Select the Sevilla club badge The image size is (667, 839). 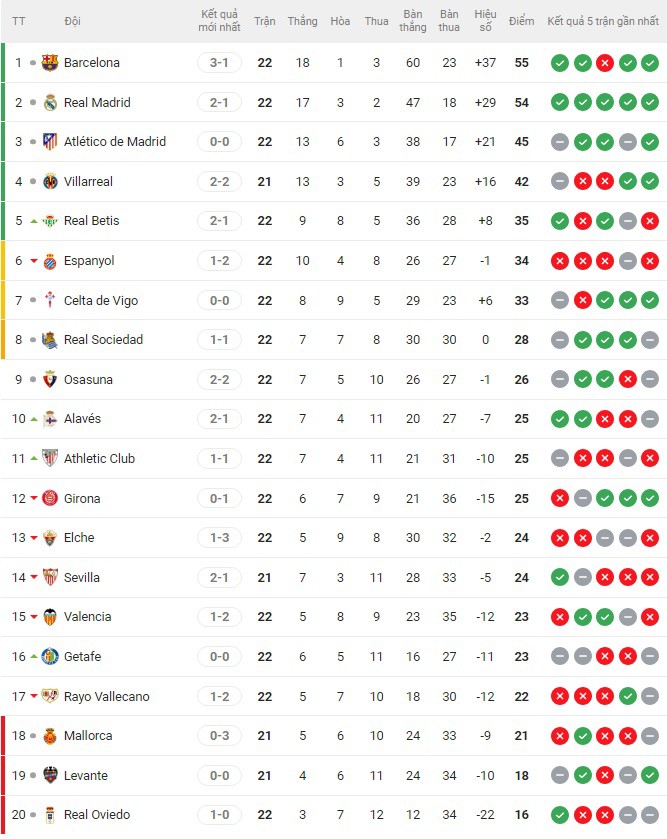tap(52, 577)
